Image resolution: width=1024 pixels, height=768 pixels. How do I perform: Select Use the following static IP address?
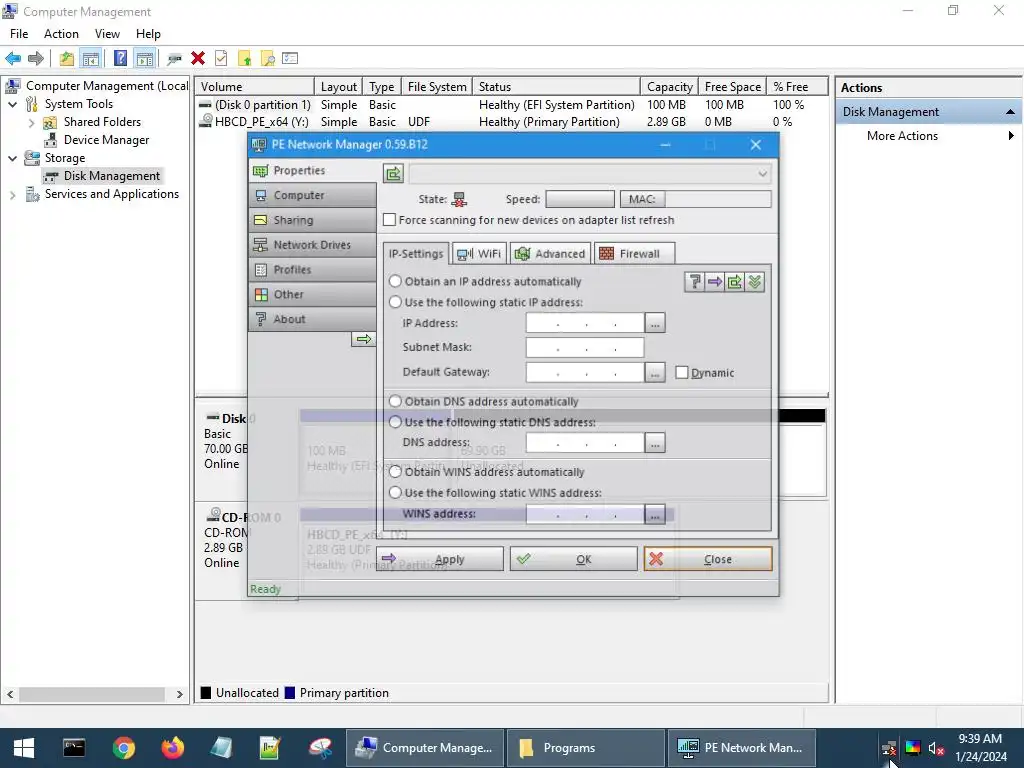tap(395, 302)
